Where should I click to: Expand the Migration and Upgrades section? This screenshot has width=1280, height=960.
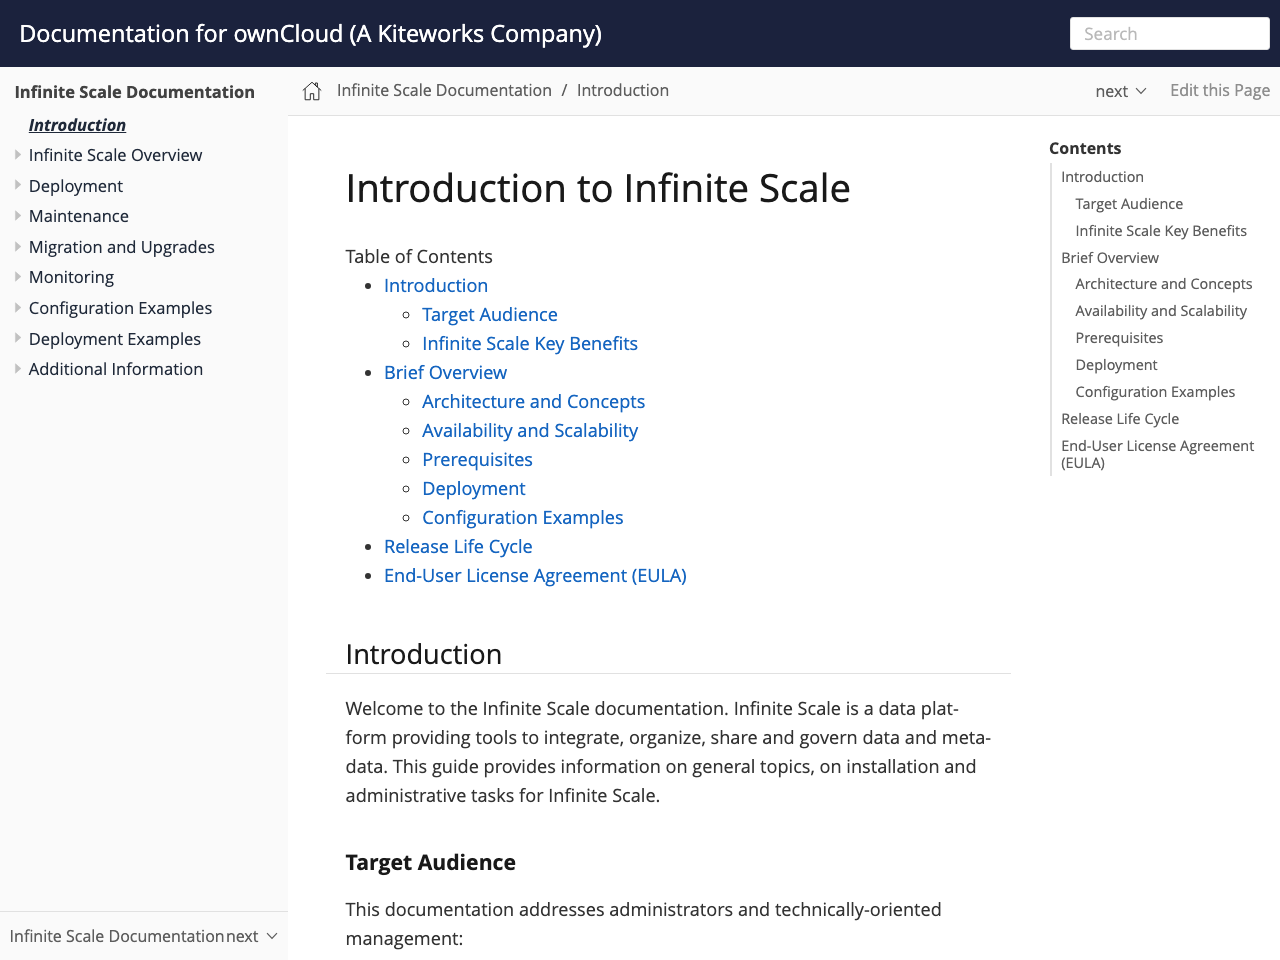click(x=17, y=247)
